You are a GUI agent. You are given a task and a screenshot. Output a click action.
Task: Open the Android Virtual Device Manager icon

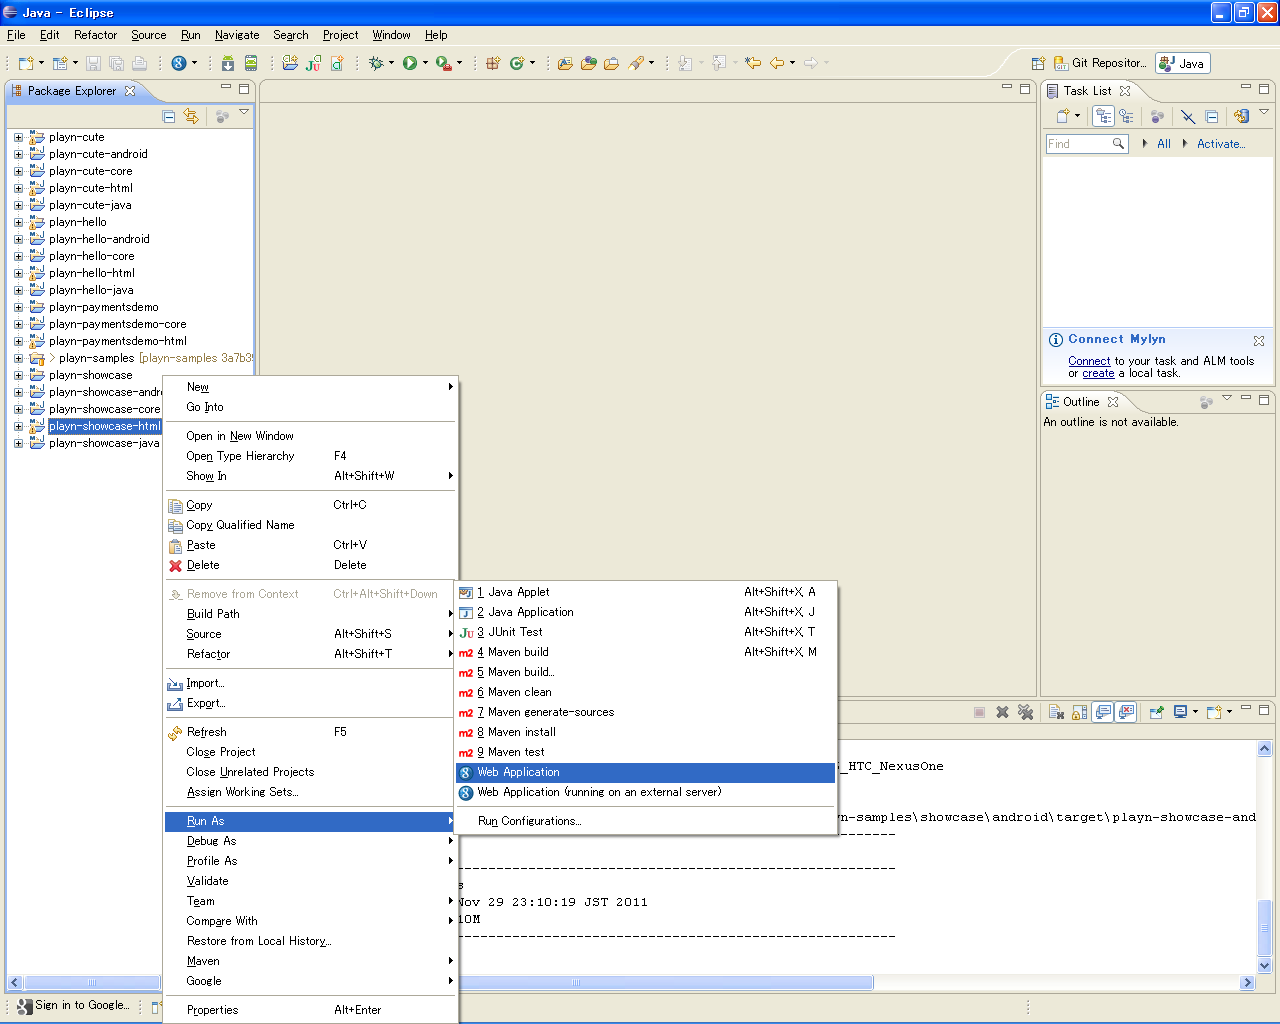click(251, 63)
